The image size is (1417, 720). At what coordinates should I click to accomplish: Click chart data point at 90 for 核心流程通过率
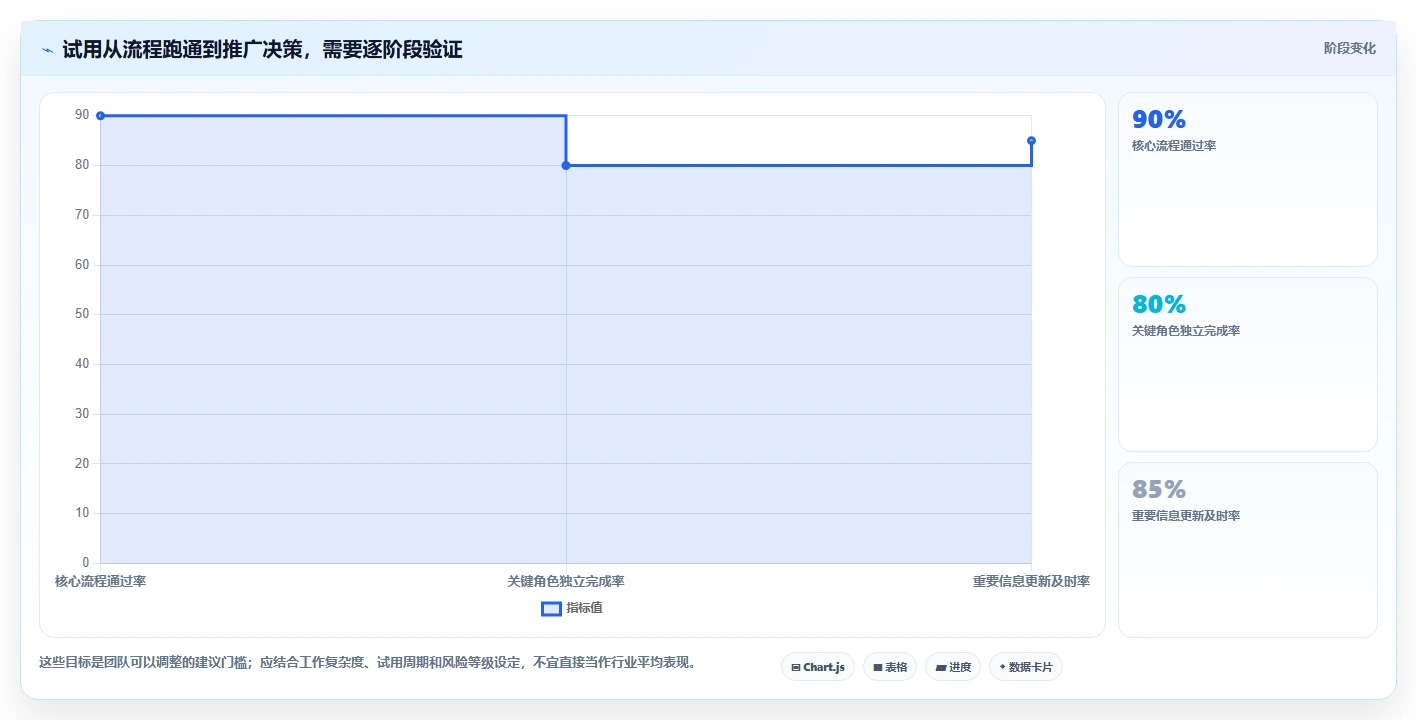100,116
